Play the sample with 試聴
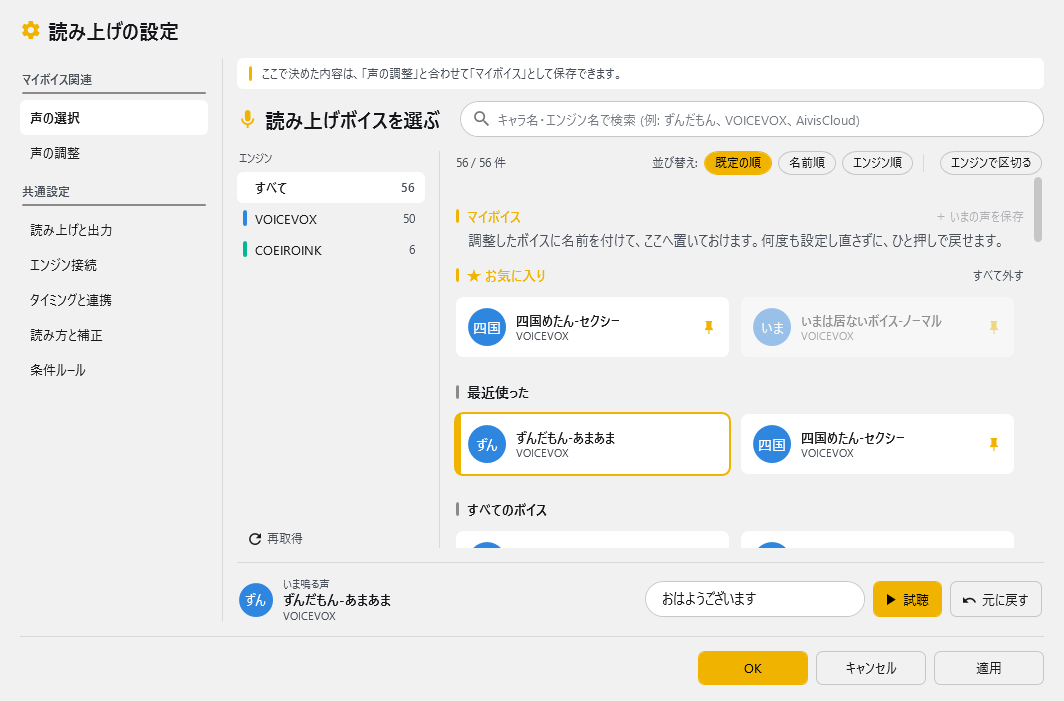Viewport: 1064px width, 701px height. 907,599
